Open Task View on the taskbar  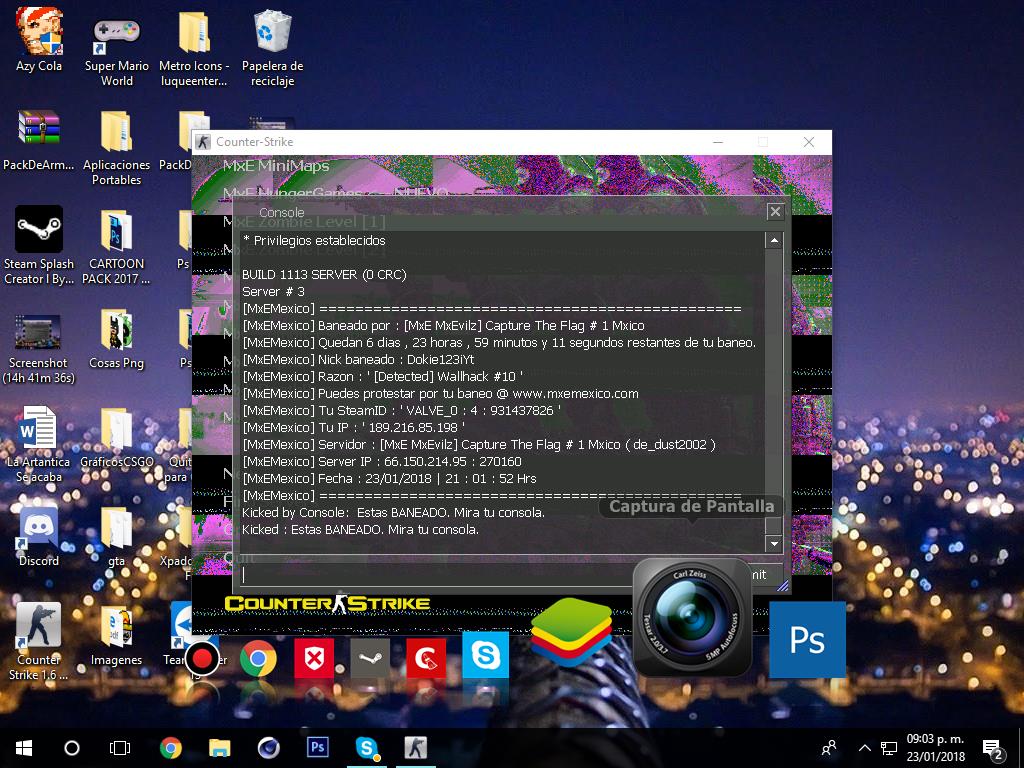click(120, 748)
